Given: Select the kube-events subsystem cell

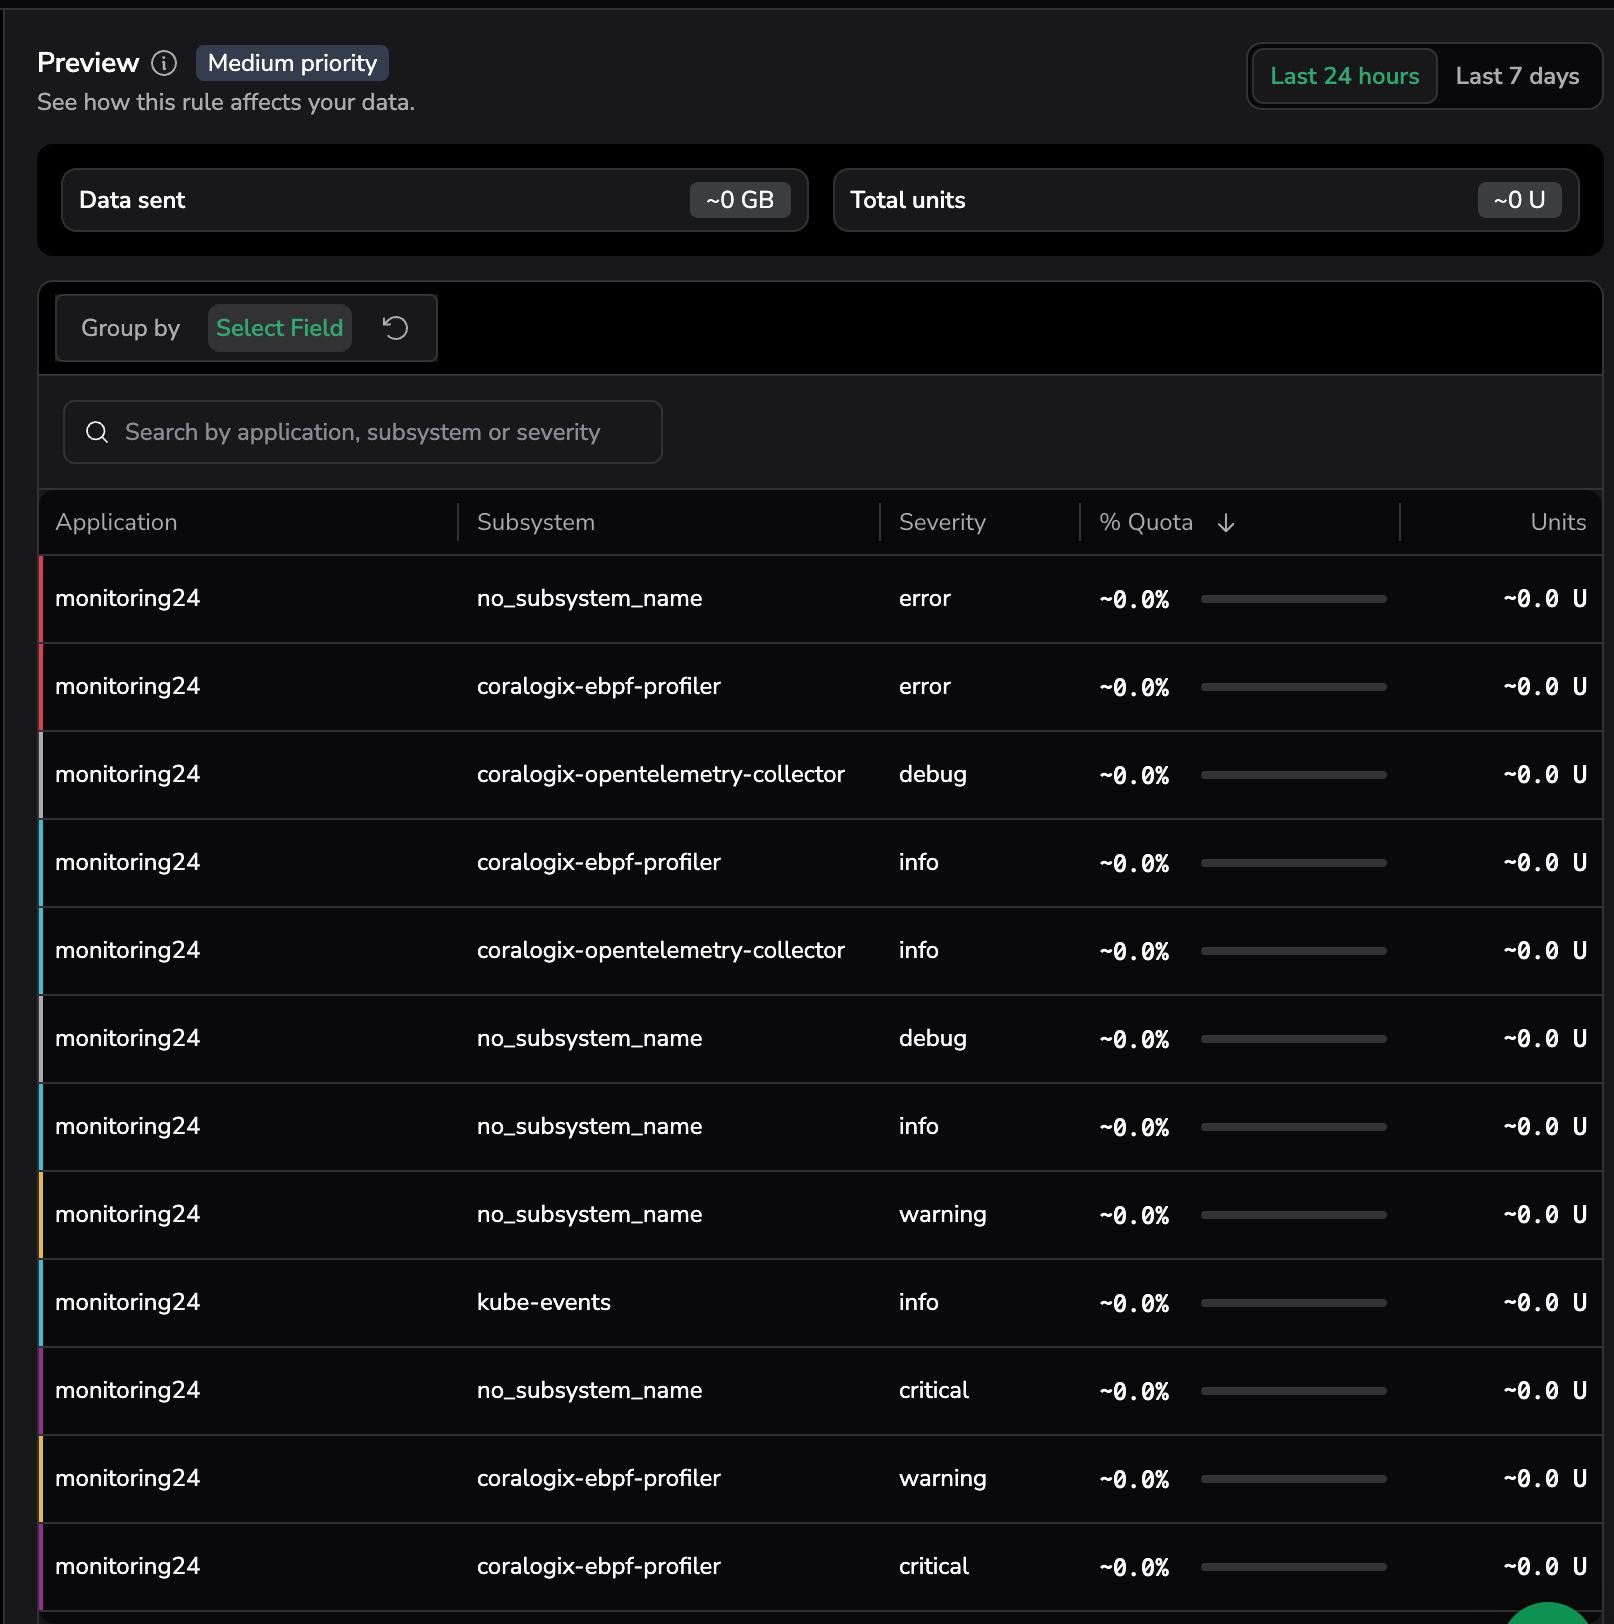Looking at the screenshot, I should pos(544,1302).
